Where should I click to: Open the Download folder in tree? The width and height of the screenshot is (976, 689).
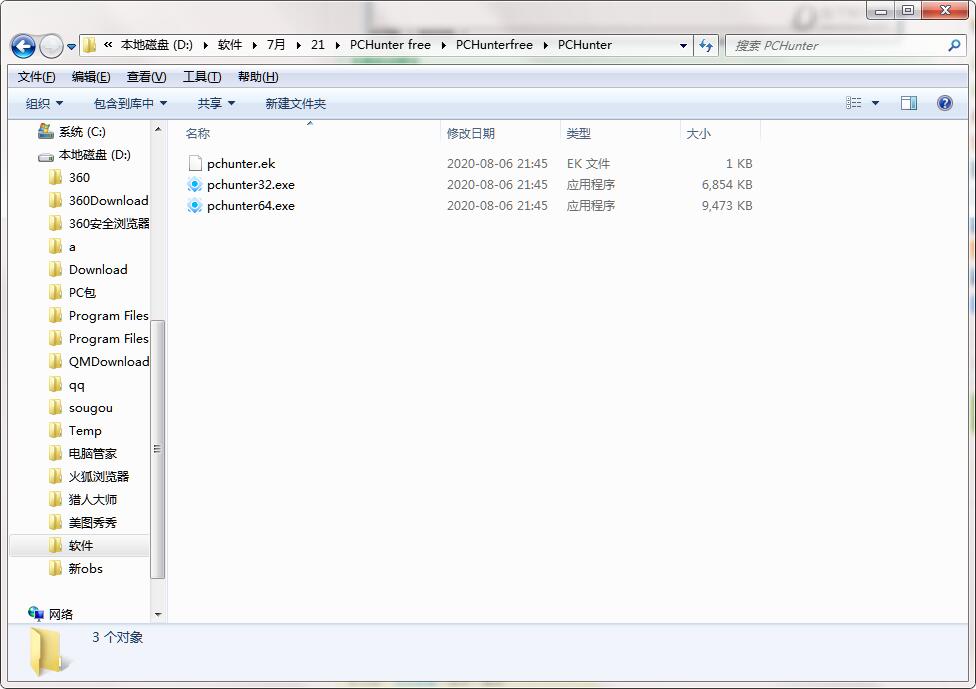[x=88, y=270]
